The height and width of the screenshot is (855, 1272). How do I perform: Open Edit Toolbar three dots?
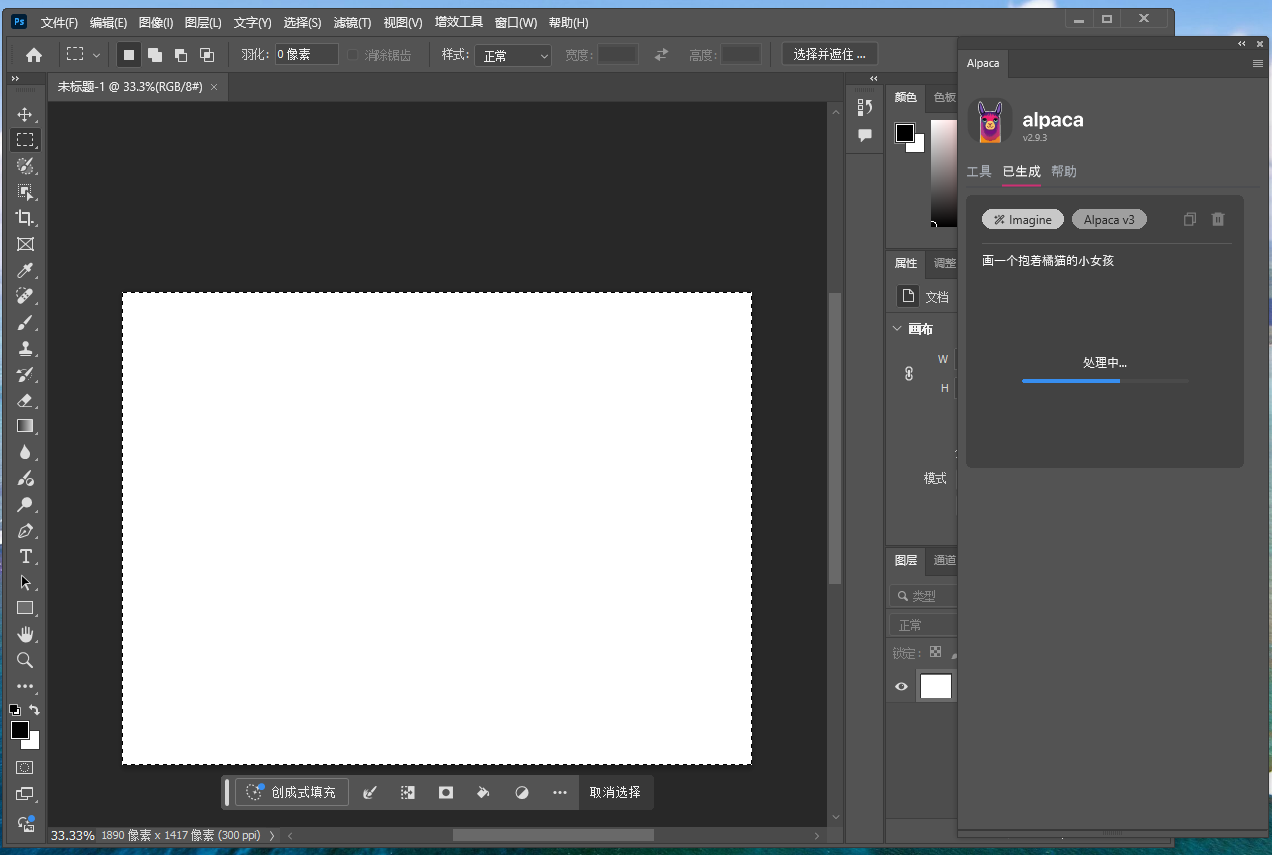[25, 686]
